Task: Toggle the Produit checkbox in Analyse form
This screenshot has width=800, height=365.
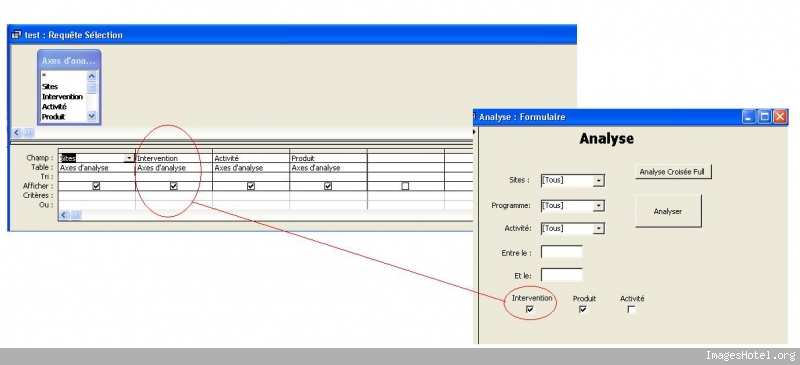Action: point(583,309)
